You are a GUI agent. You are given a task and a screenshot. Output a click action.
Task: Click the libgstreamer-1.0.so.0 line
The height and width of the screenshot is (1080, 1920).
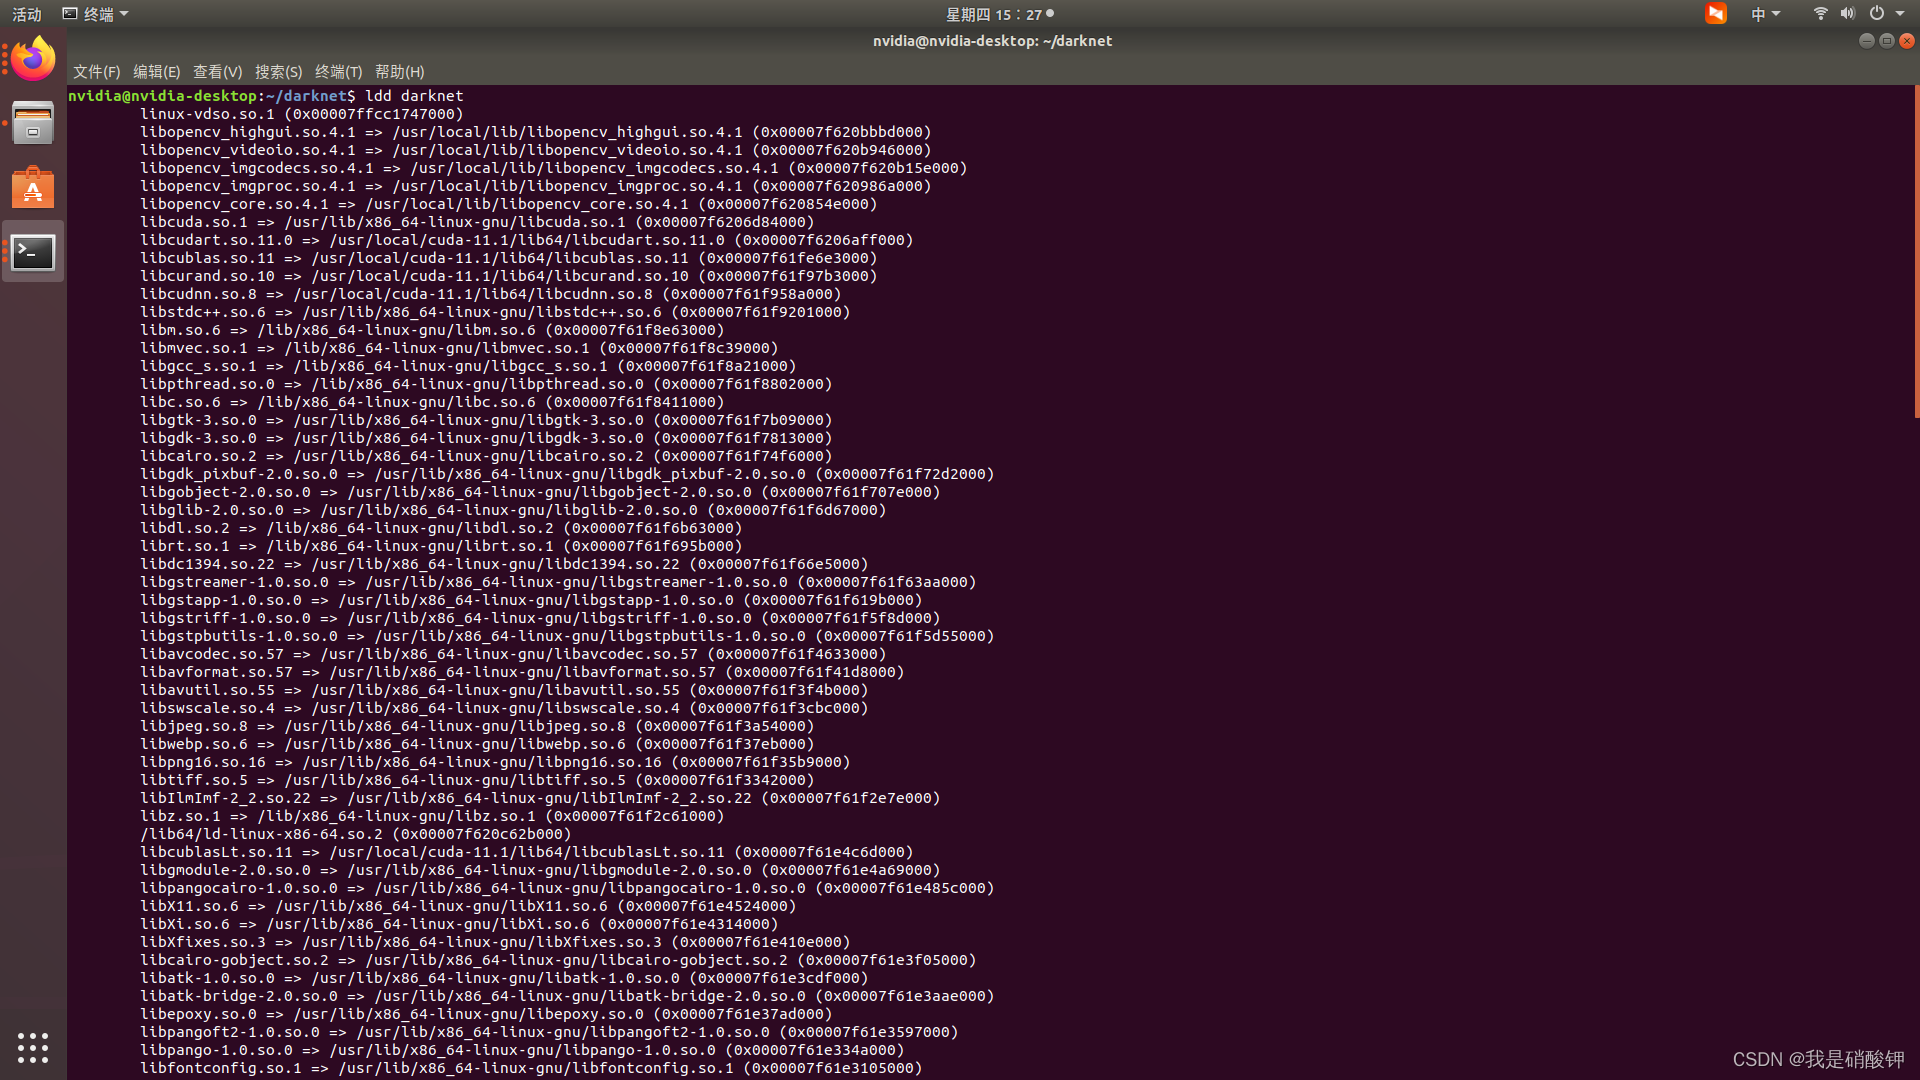pos(558,582)
